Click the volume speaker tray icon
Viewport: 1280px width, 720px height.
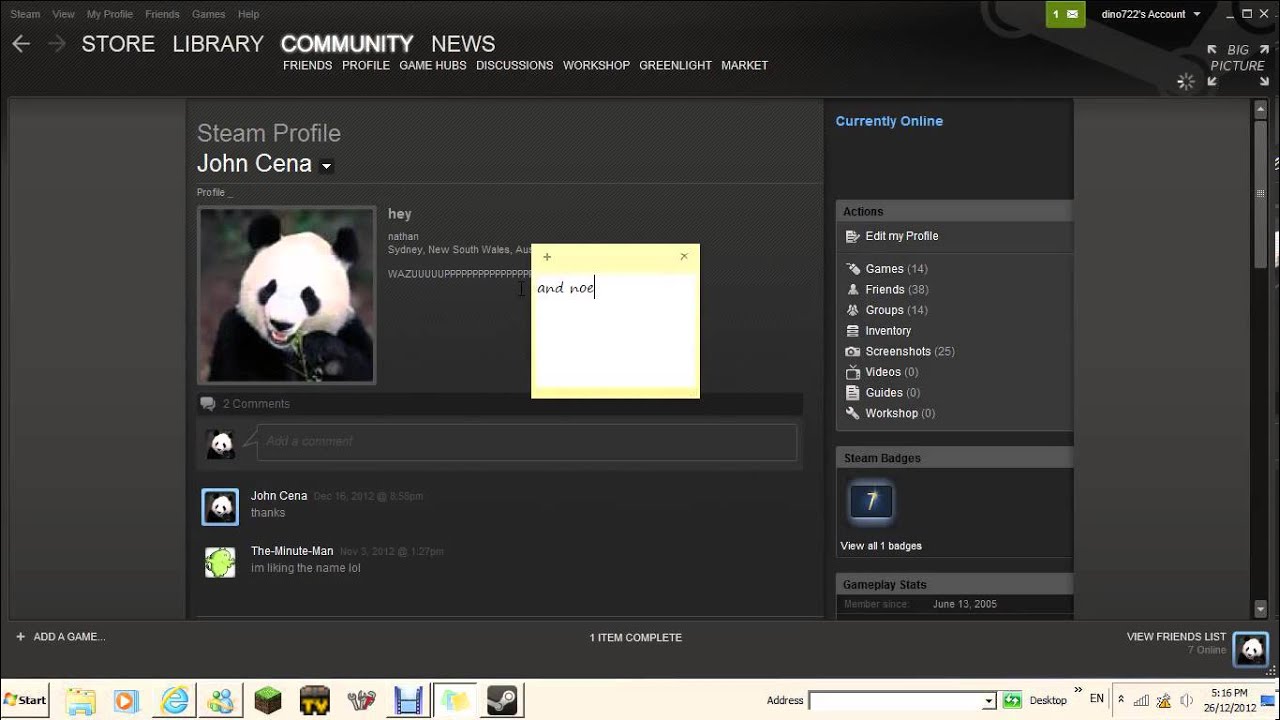[x=1187, y=700]
